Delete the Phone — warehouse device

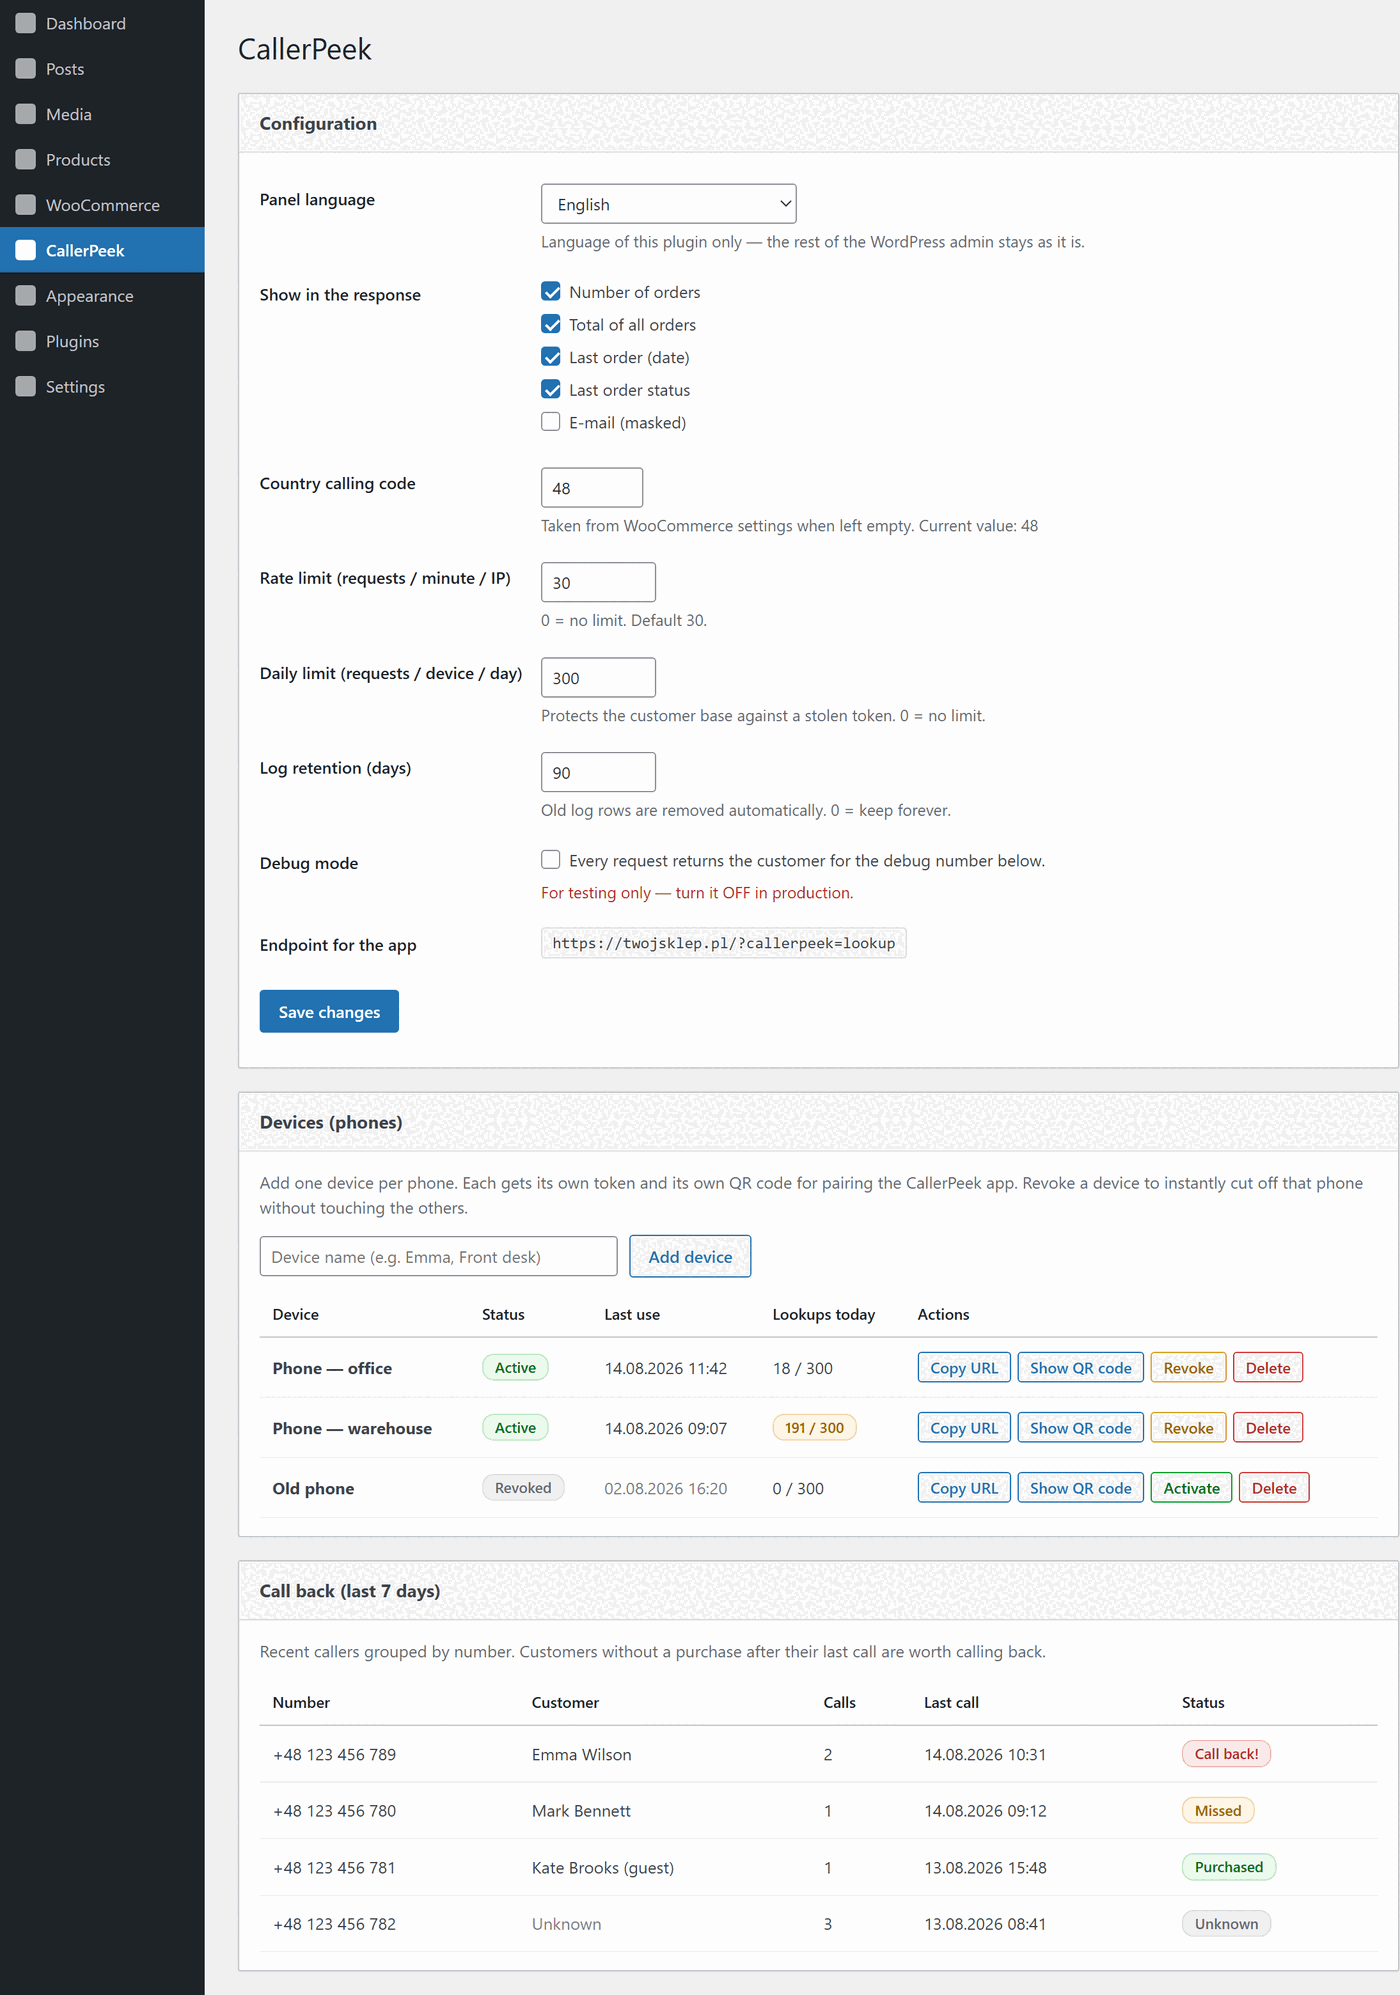(x=1268, y=1427)
